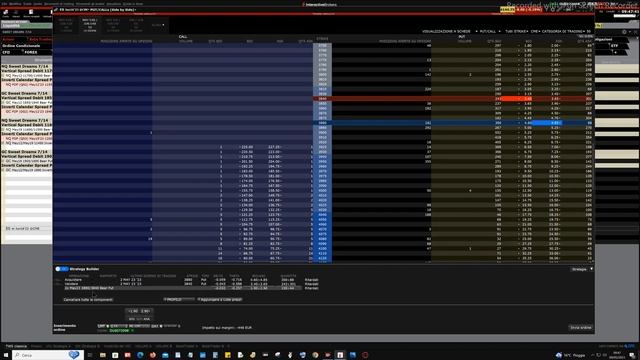Viewport: 640px width, 360px height.
Task: Select Ordine Condizionale in left panel
Action: click(22, 46)
